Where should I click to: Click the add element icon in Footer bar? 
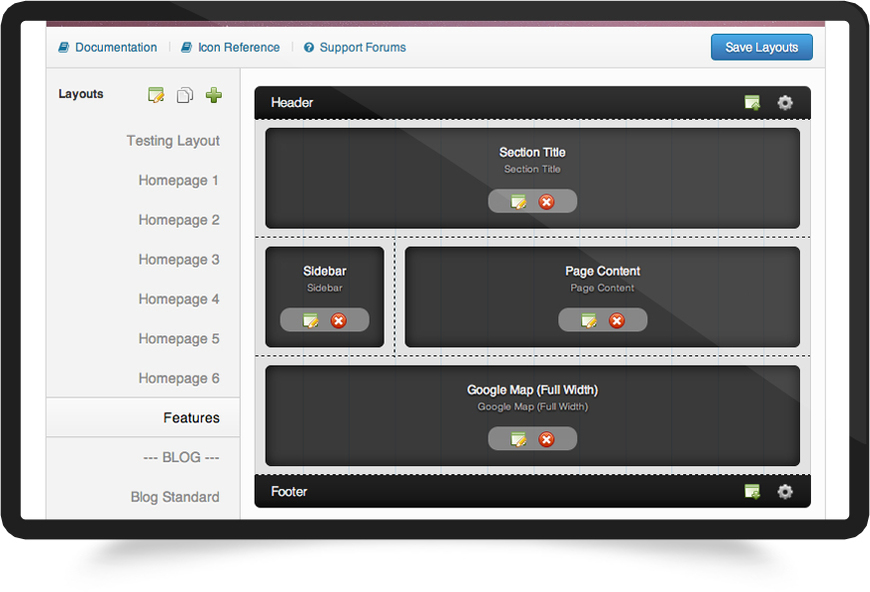tap(752, 491)
